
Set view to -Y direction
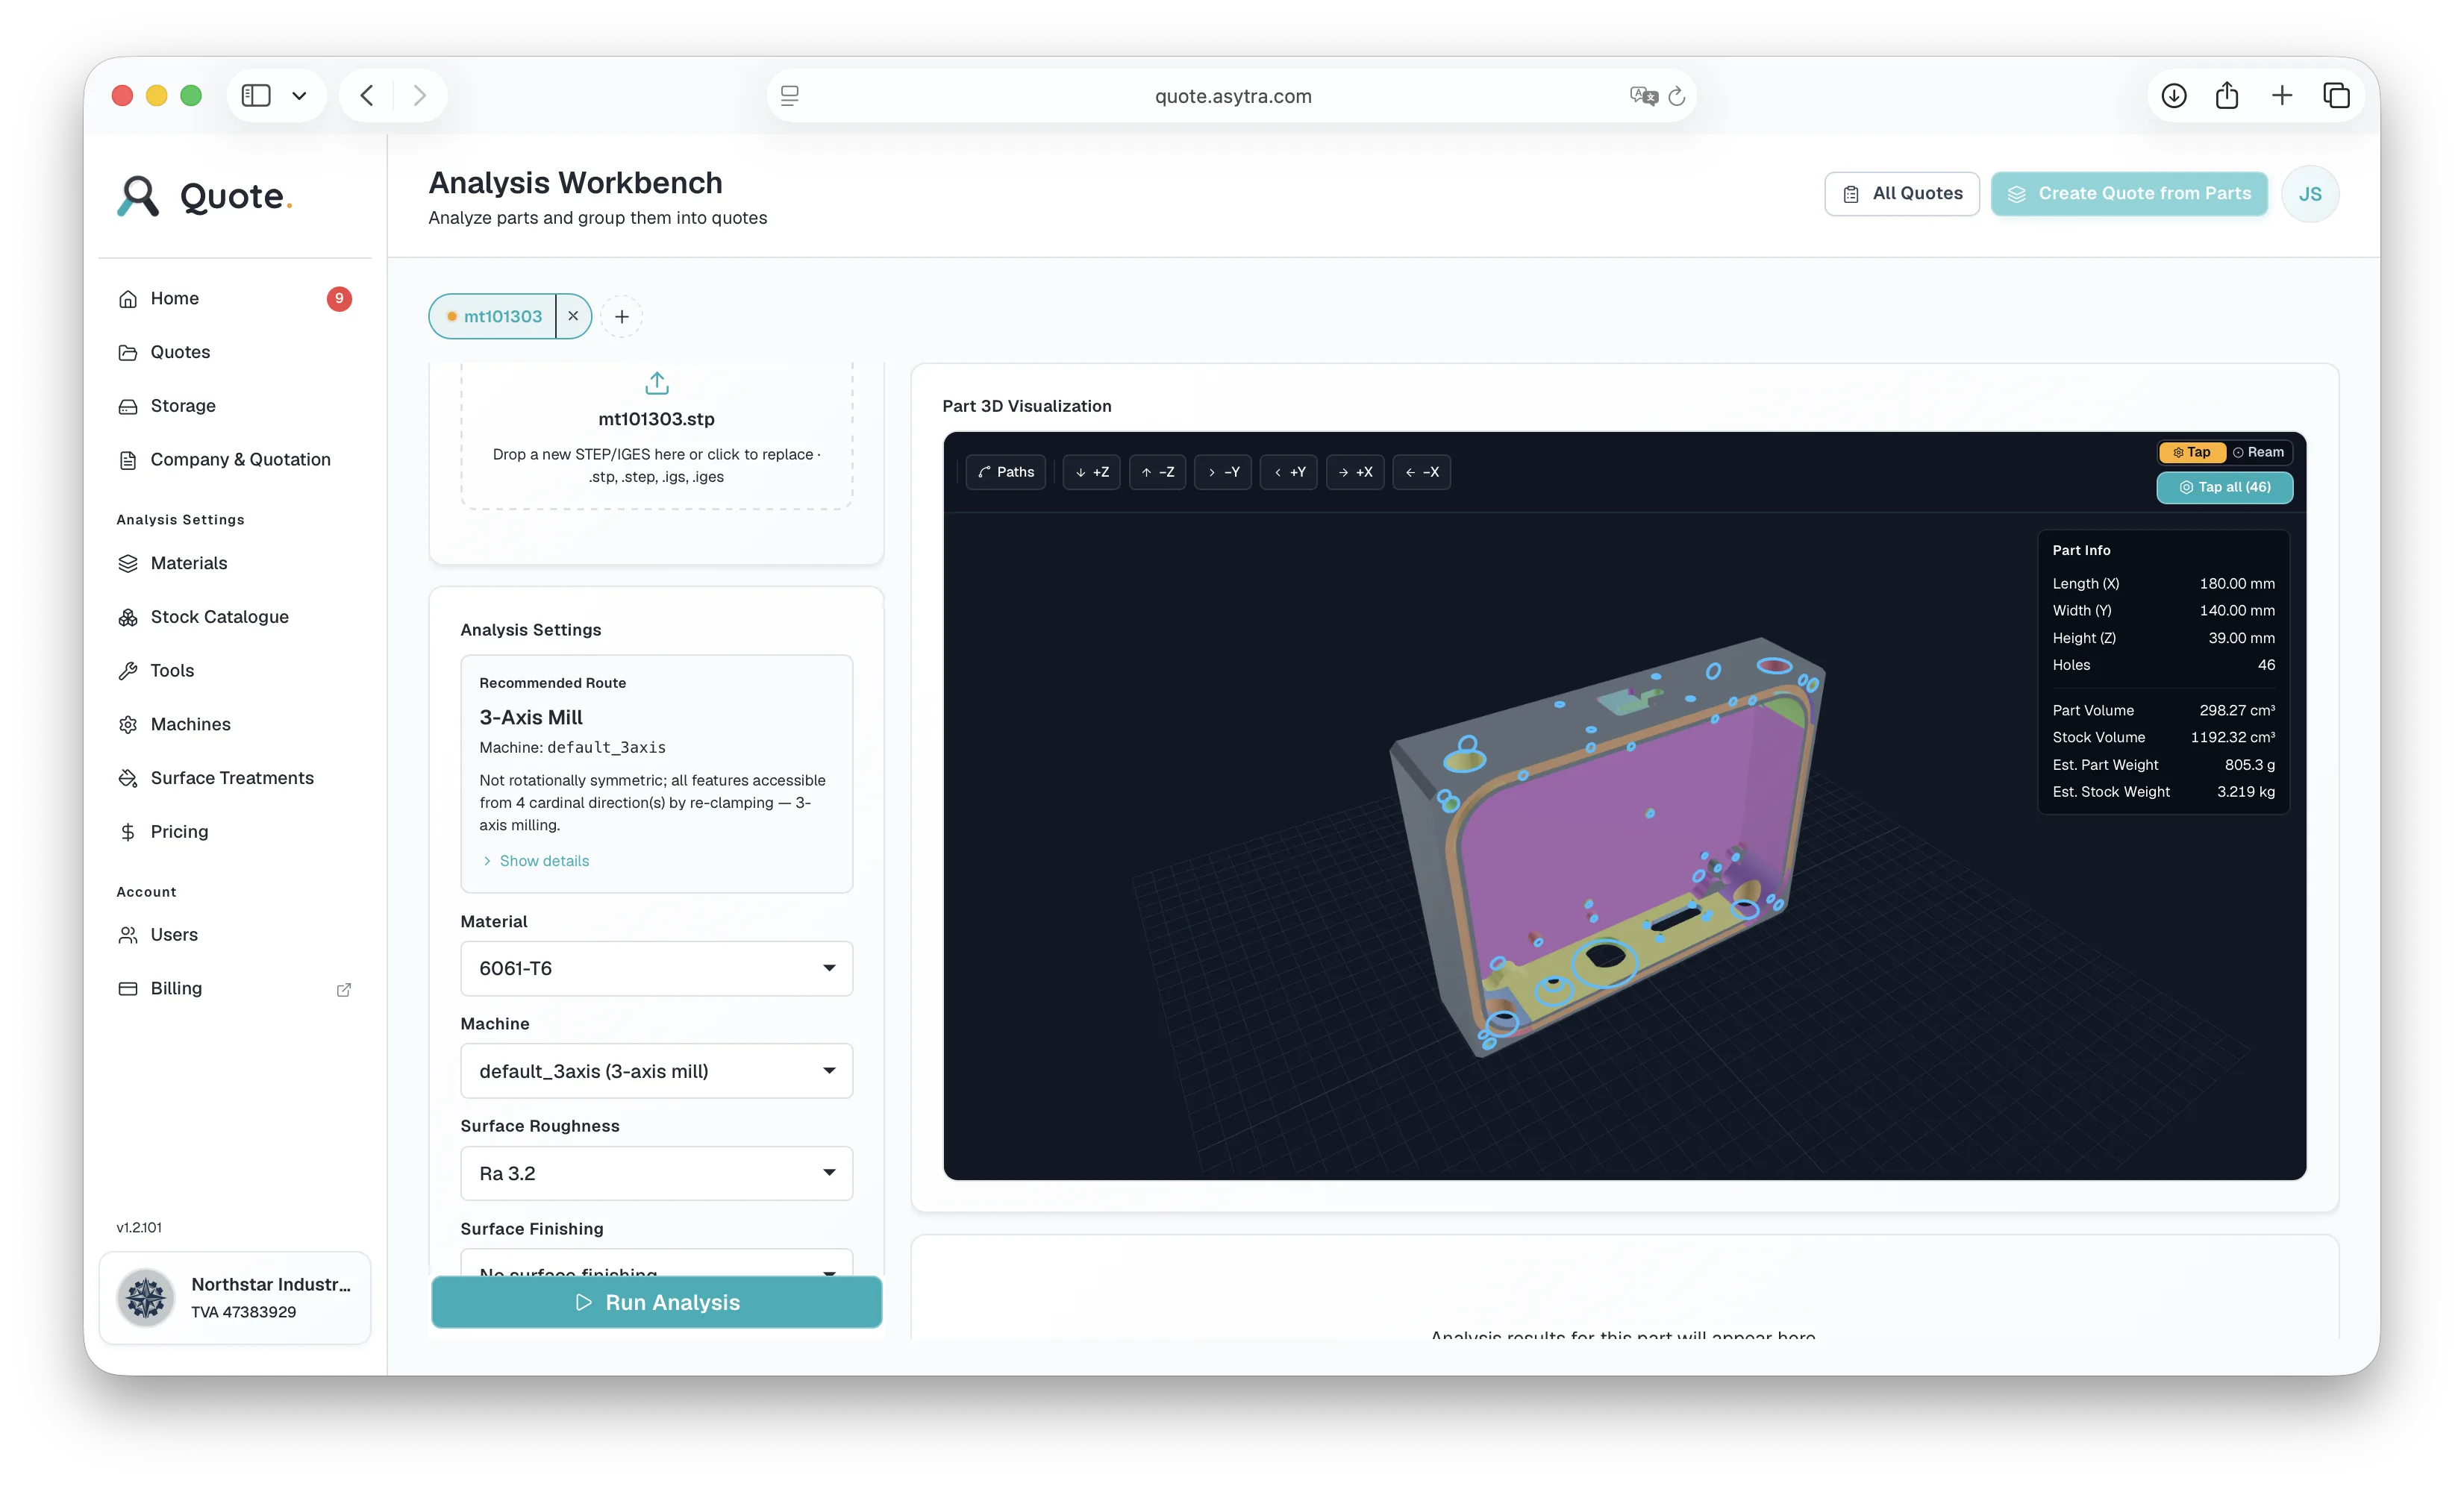[1223, 472]
